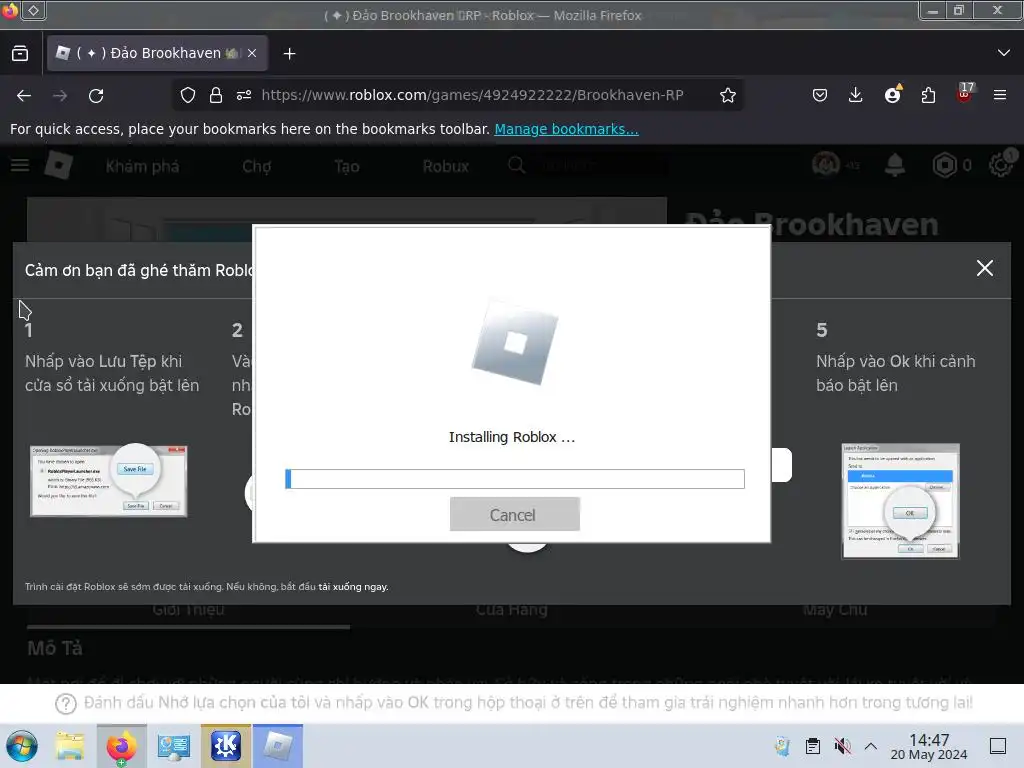Open Khám phá menu item
Screen dimensions: 1024x768
[x=142, y=167]
